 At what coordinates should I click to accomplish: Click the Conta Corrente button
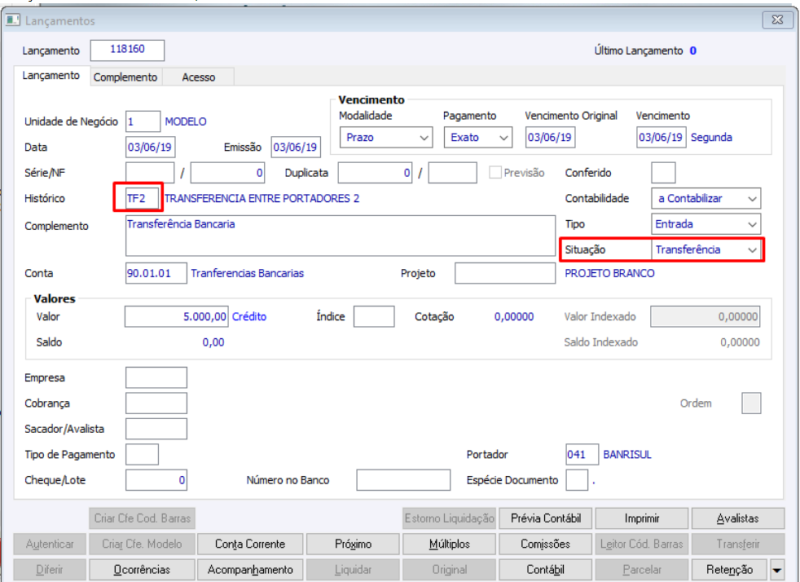(250, 544)
